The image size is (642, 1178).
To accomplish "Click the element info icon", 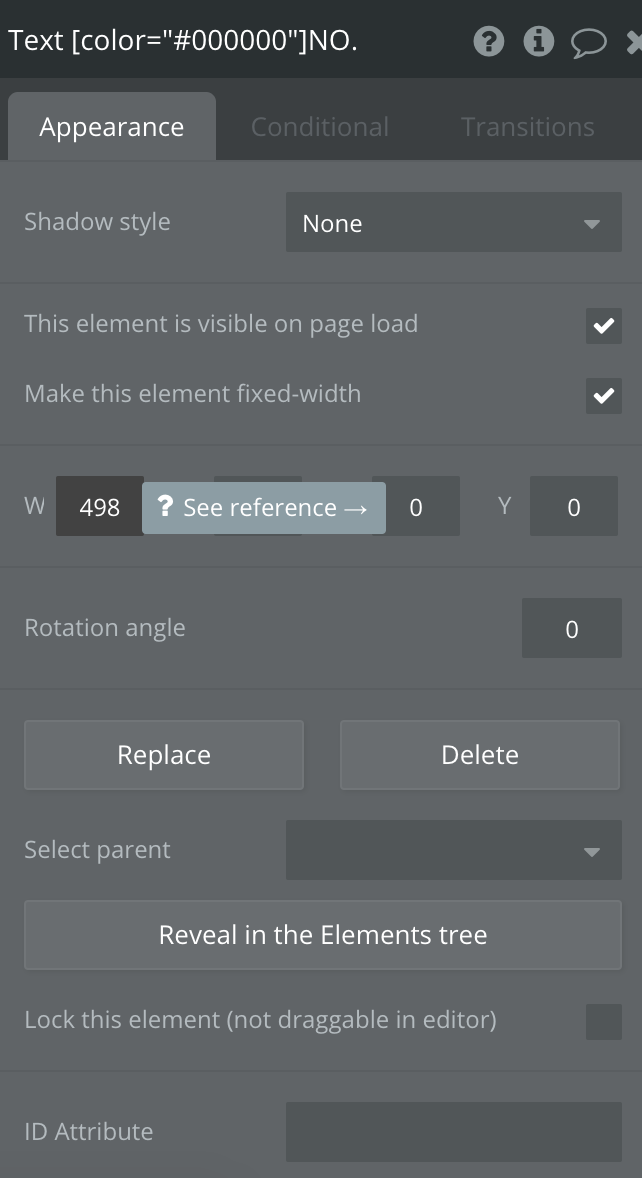I will [x=538, y=42].
